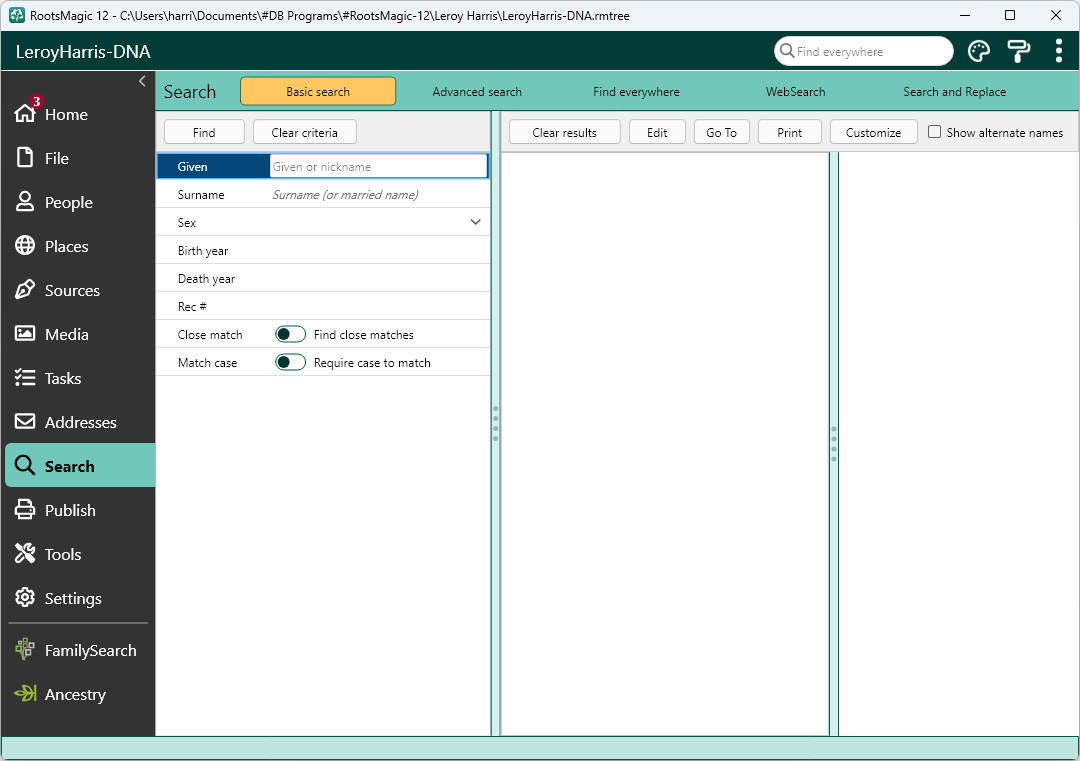Click the Birth year field

pyautogui.click(x=378, y=251)
